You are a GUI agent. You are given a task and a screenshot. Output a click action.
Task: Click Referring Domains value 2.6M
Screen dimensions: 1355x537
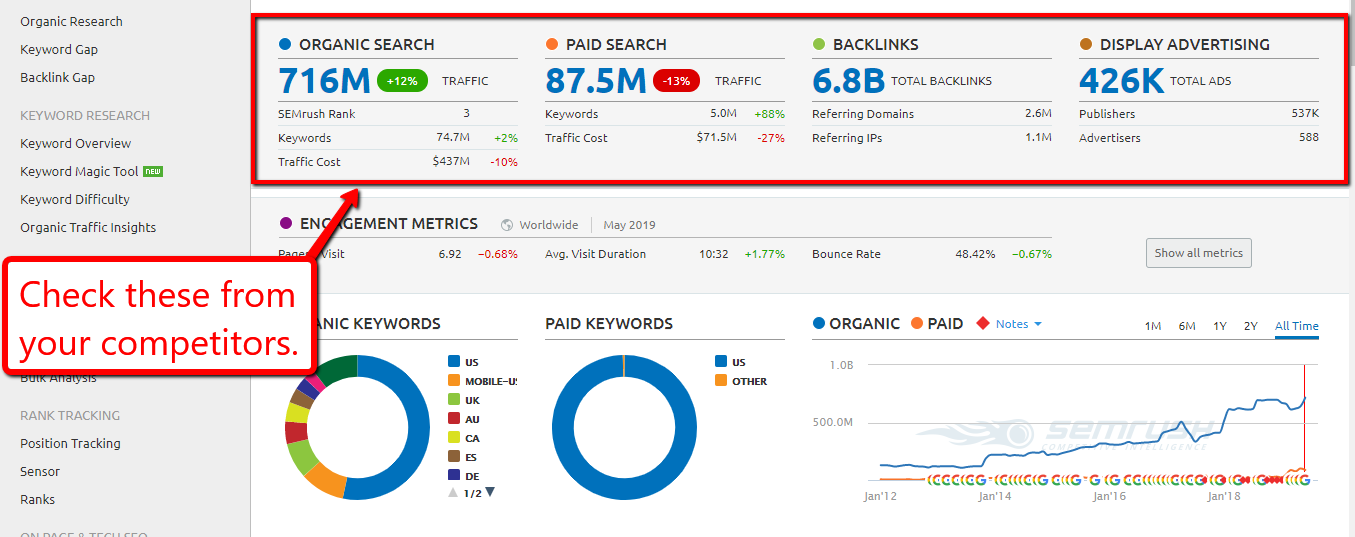coord(1038,114)
